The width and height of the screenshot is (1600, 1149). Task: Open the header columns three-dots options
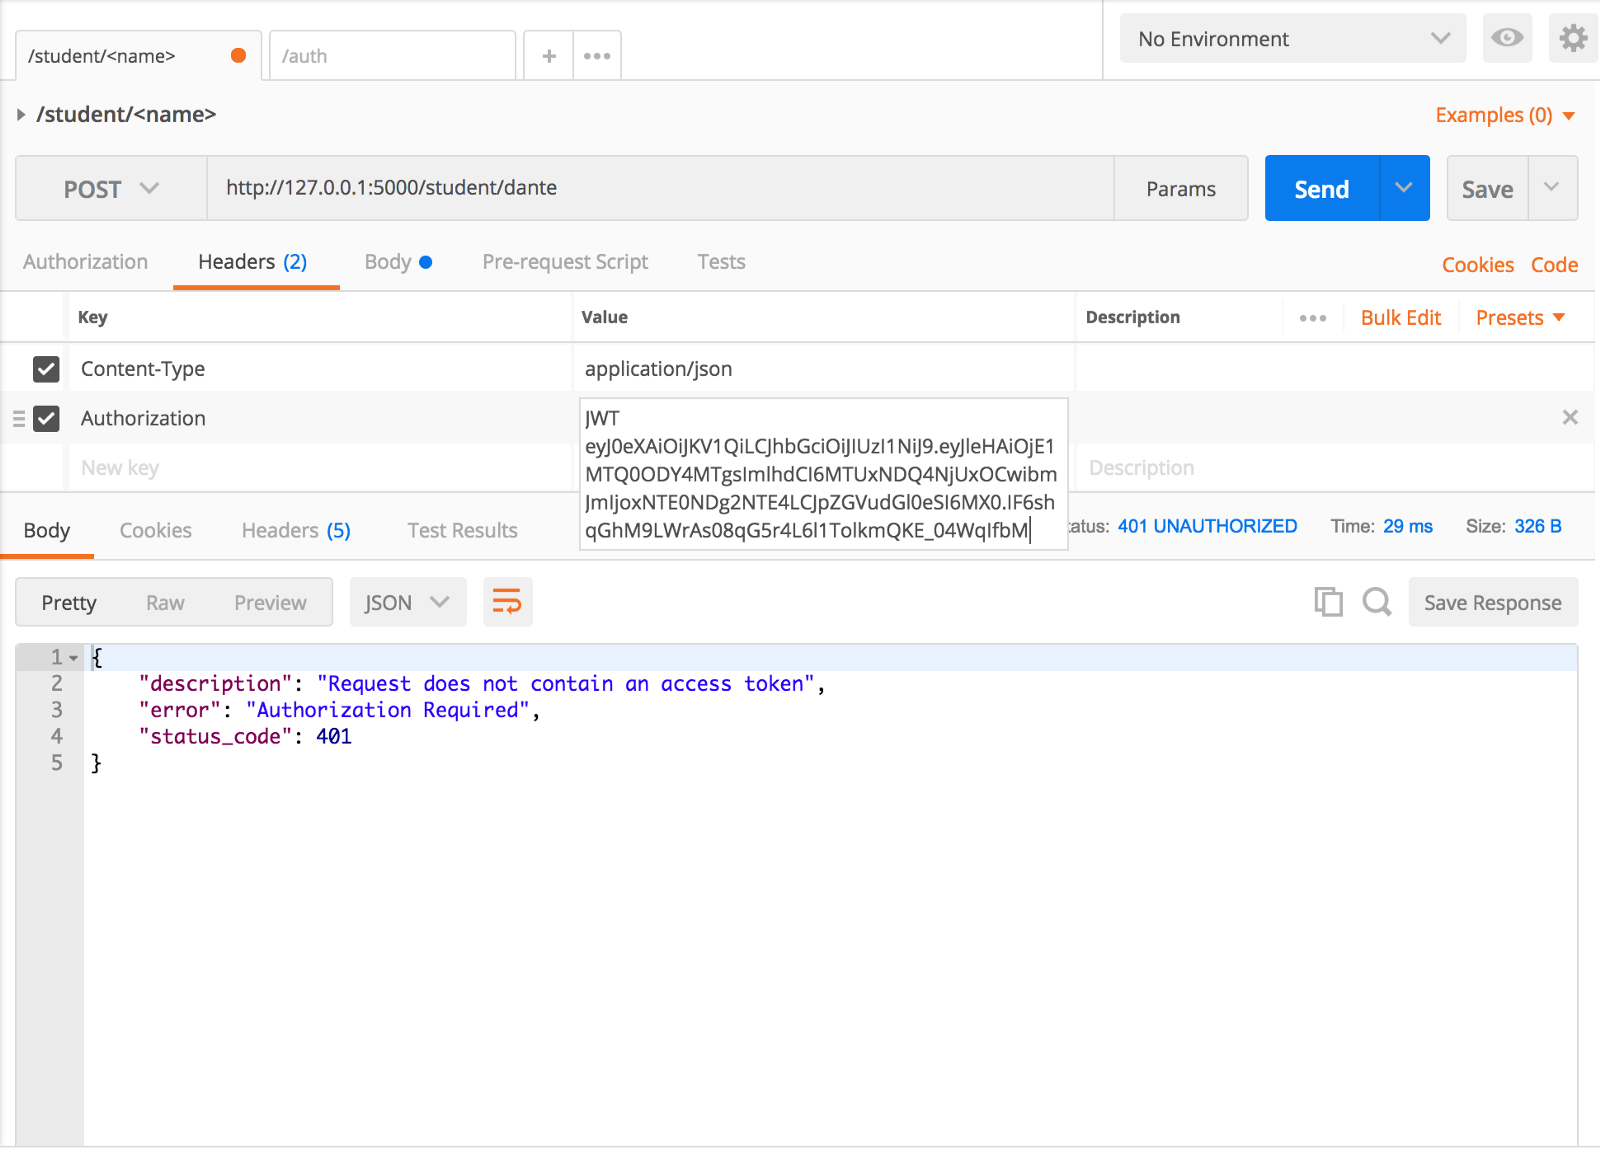(x=1312, y=318)
